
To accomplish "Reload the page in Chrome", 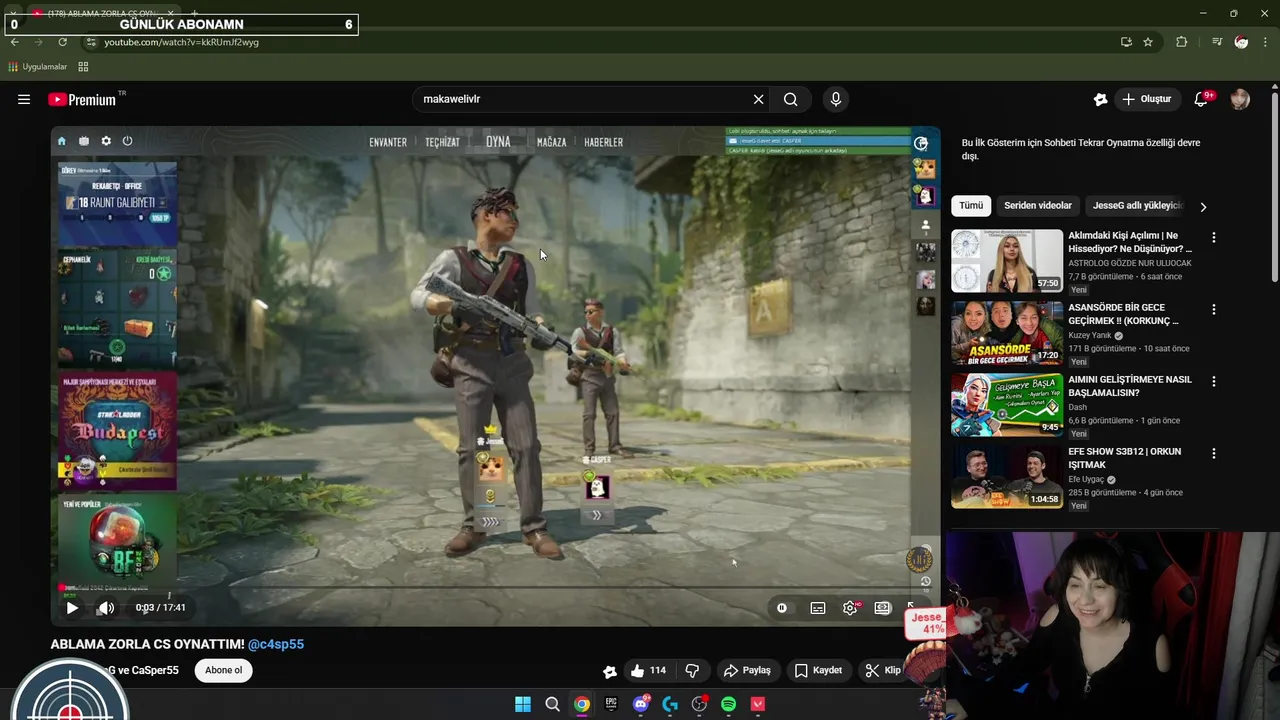I will pyautogui.click(x=62, y=42).
